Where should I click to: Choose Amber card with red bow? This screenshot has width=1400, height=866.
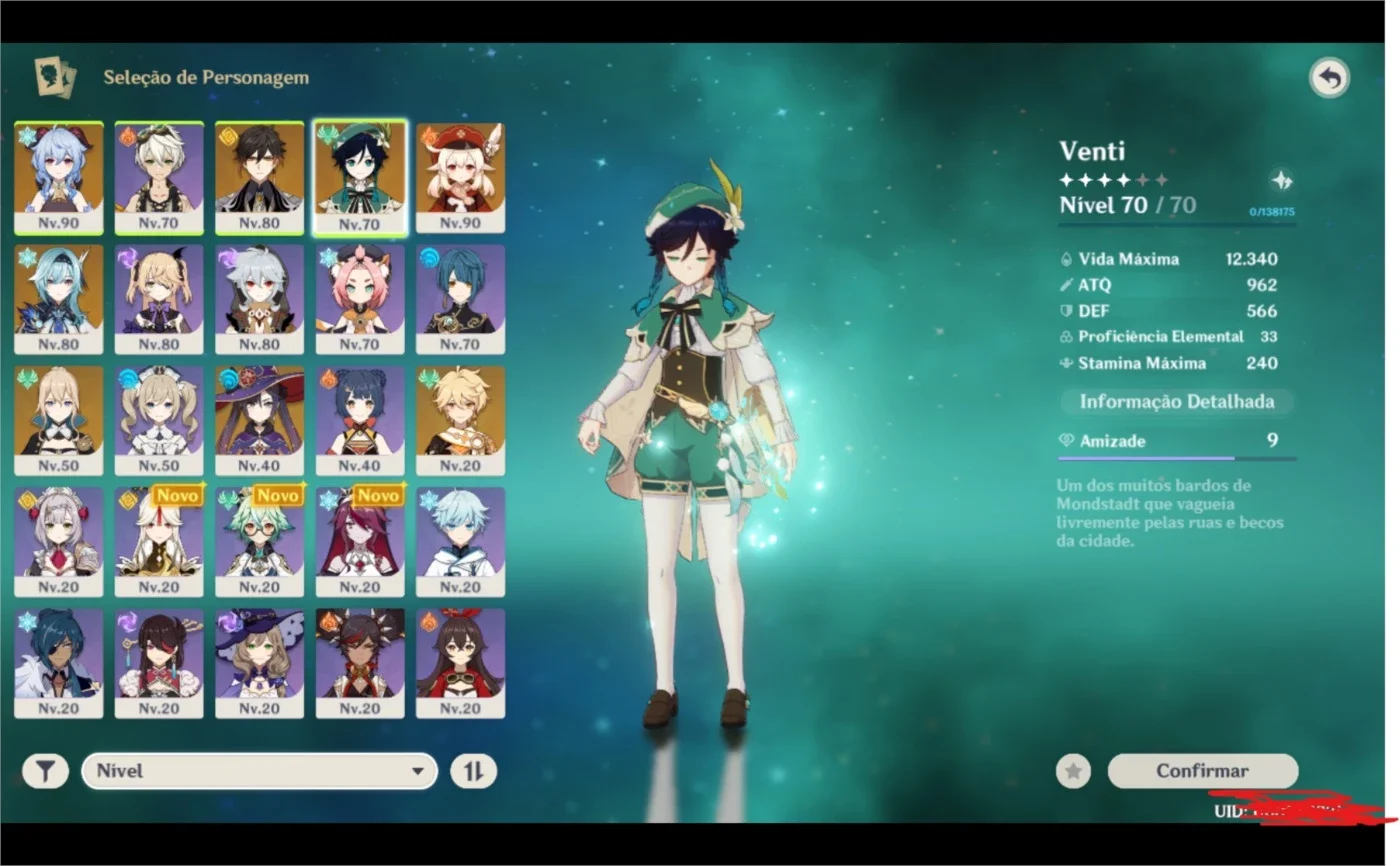click(461, 664)
